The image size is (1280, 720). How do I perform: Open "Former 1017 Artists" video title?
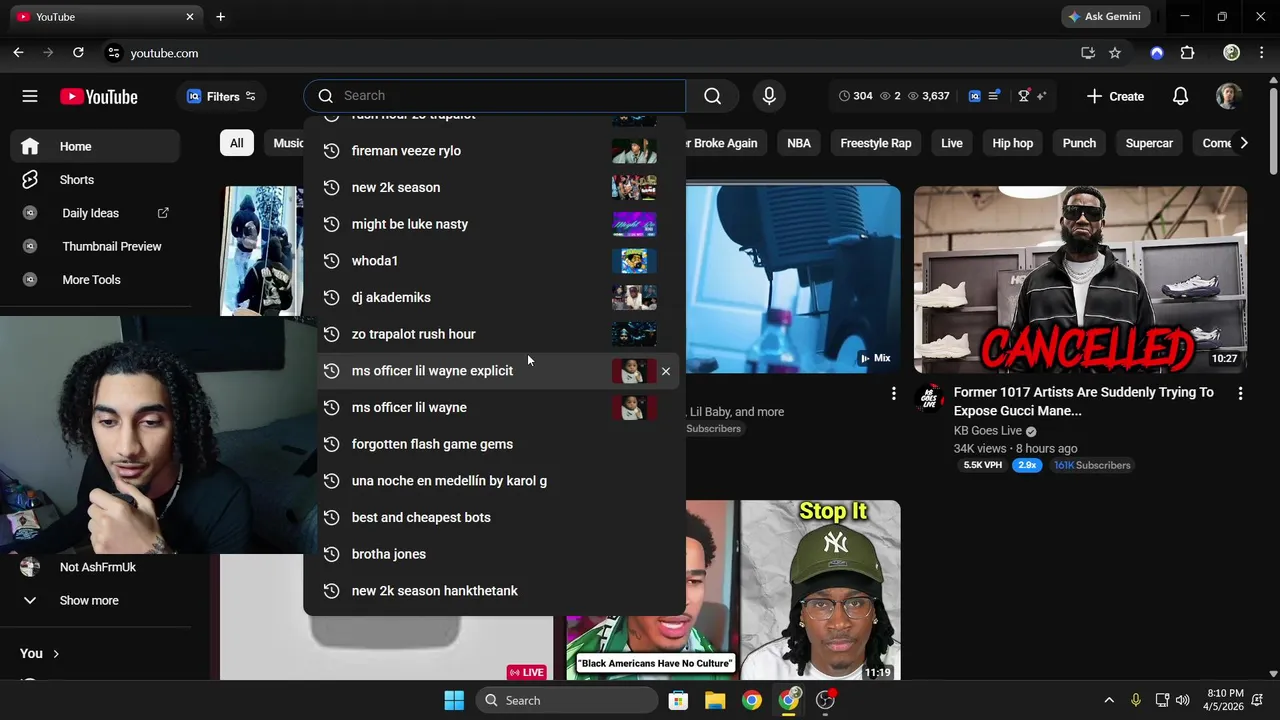coord(1084,401)
